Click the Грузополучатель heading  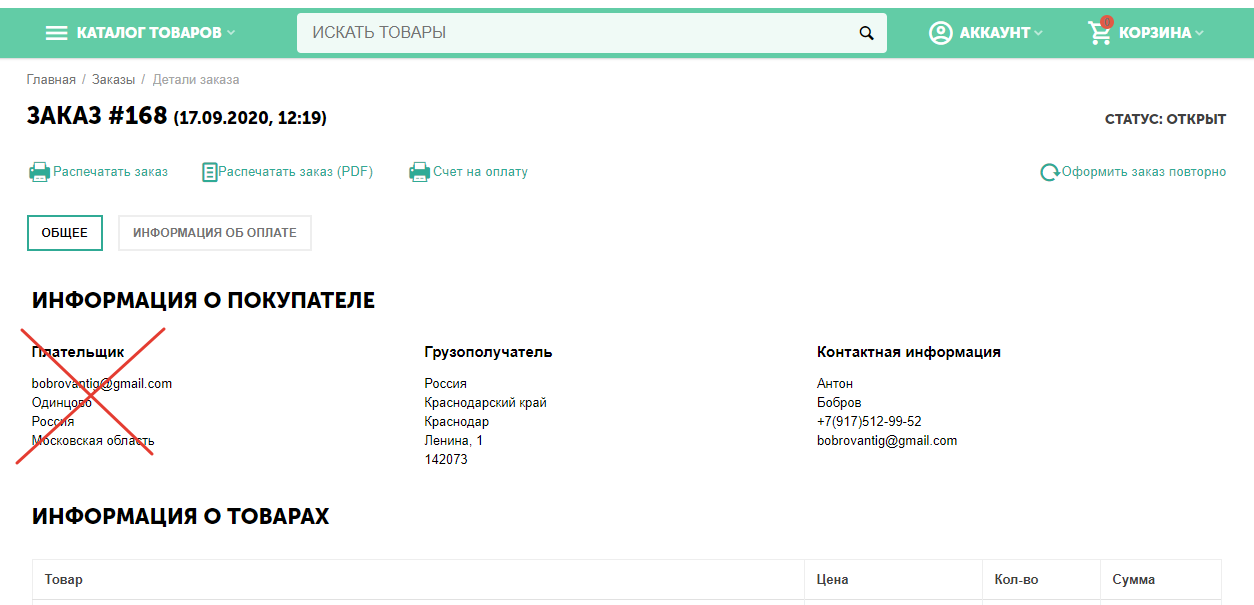coord(488,352)
